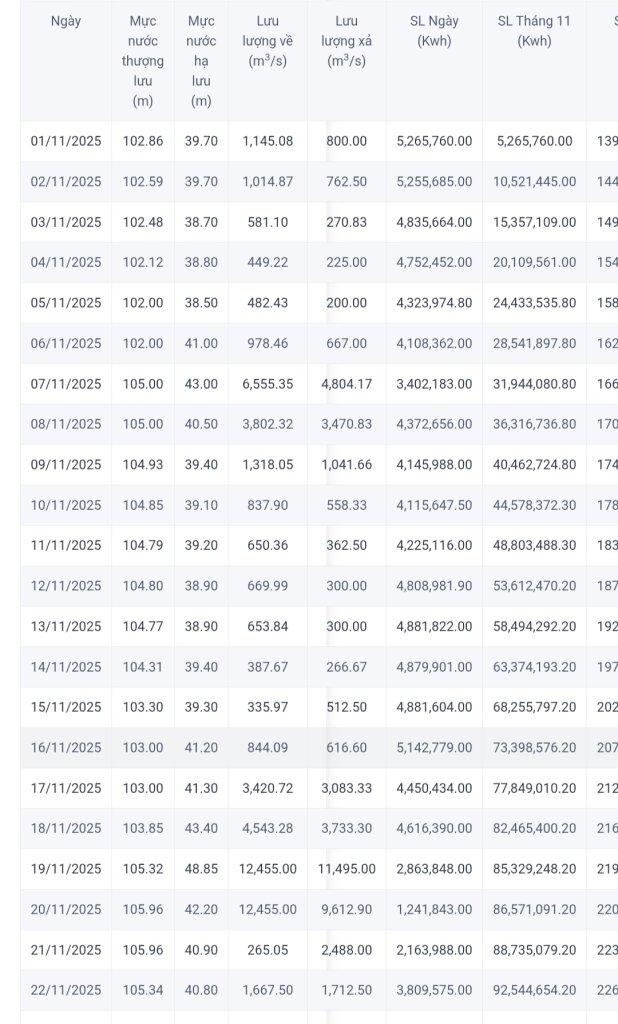
Task: Click the "SL Tháng 11 (Kwh)" column header
Action: (x=534, y=31)
